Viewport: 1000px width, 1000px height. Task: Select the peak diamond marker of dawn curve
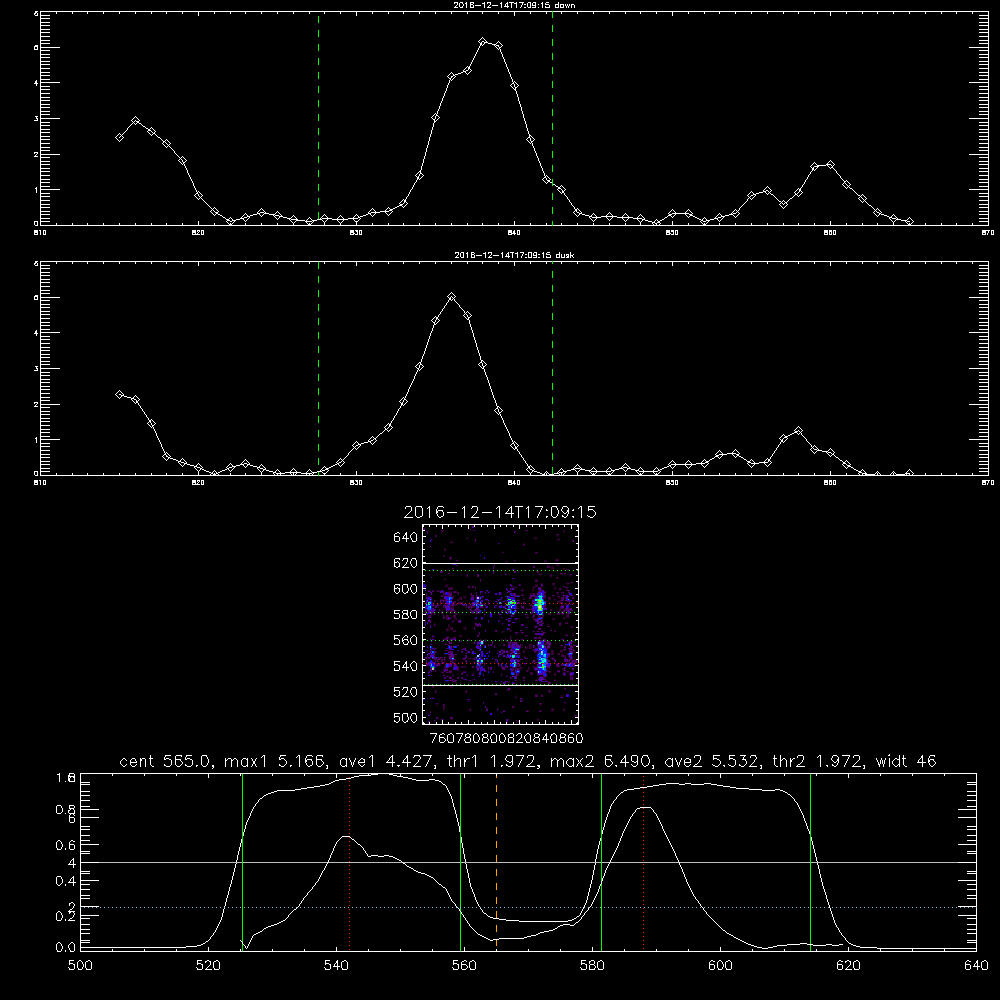click(483, 42)
